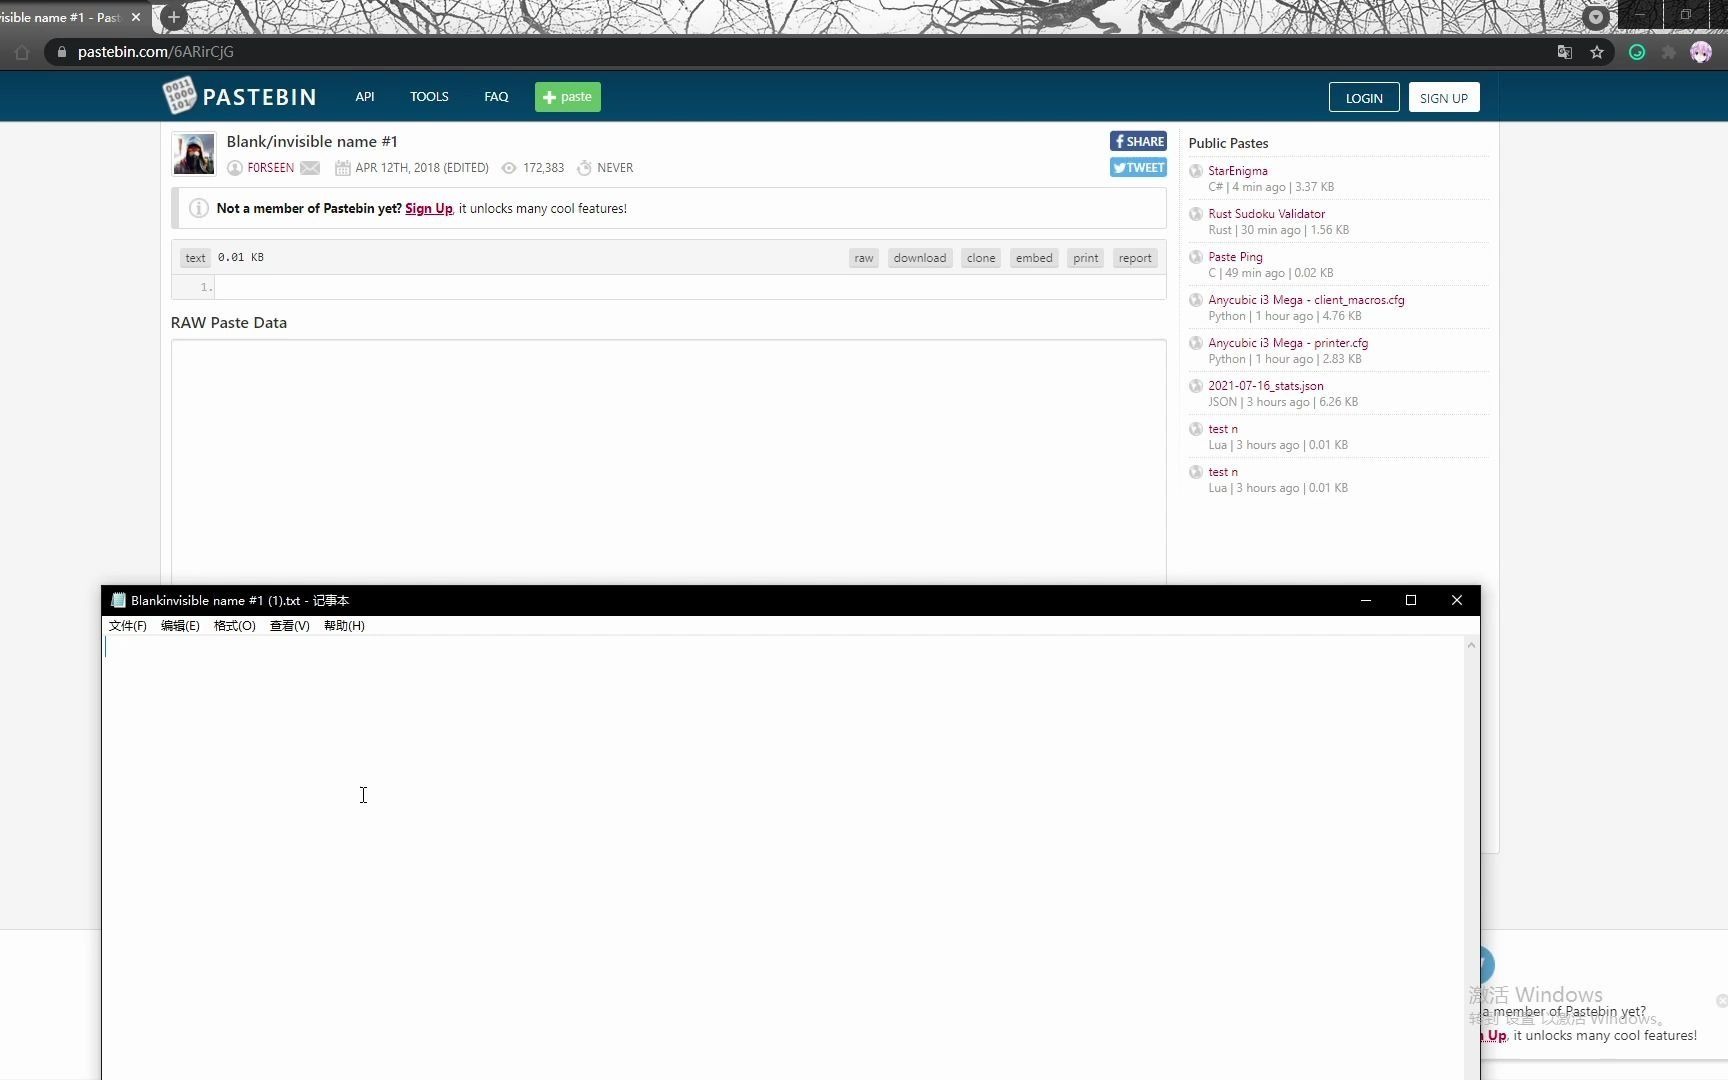Viewport: 1728px width, 1080px height.
Task: Report this paste
Action: [x=1135, y=258]
